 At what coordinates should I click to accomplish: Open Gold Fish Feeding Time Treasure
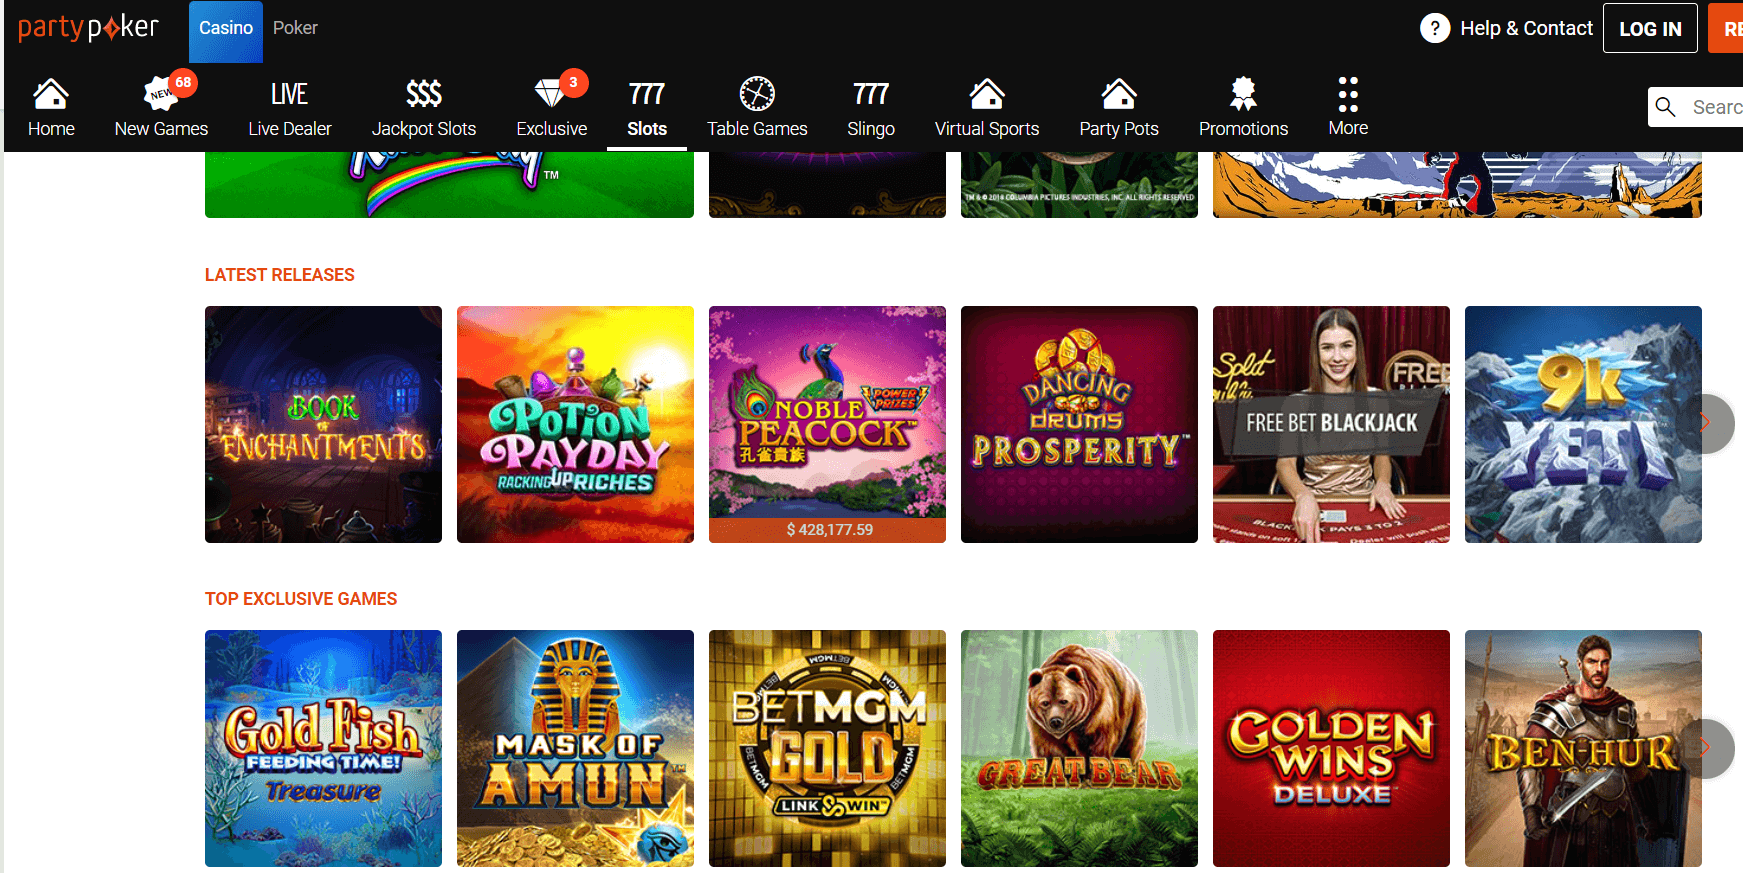pyautogui.click(x=323, y=748)
